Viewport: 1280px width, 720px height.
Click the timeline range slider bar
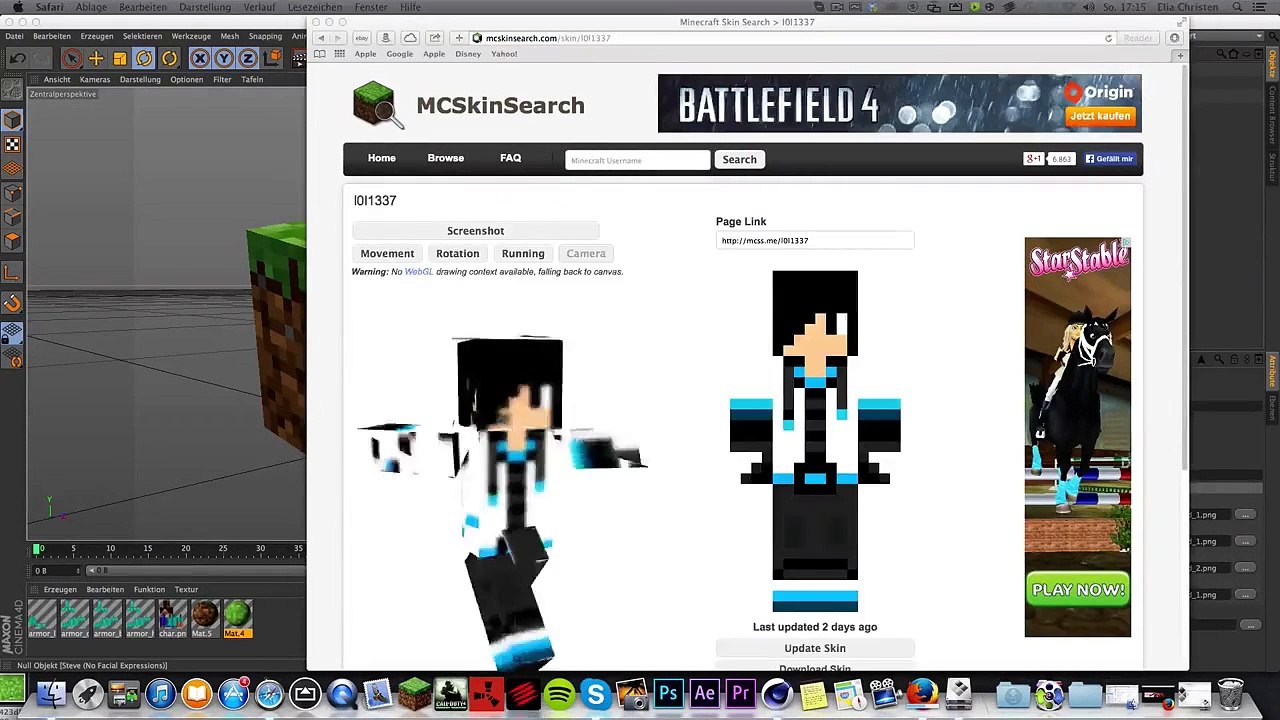coord(195,571)
